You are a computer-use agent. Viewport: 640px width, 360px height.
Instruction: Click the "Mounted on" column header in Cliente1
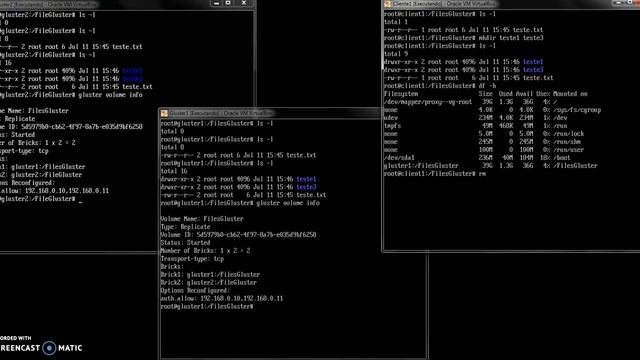(x=570, y=94)
